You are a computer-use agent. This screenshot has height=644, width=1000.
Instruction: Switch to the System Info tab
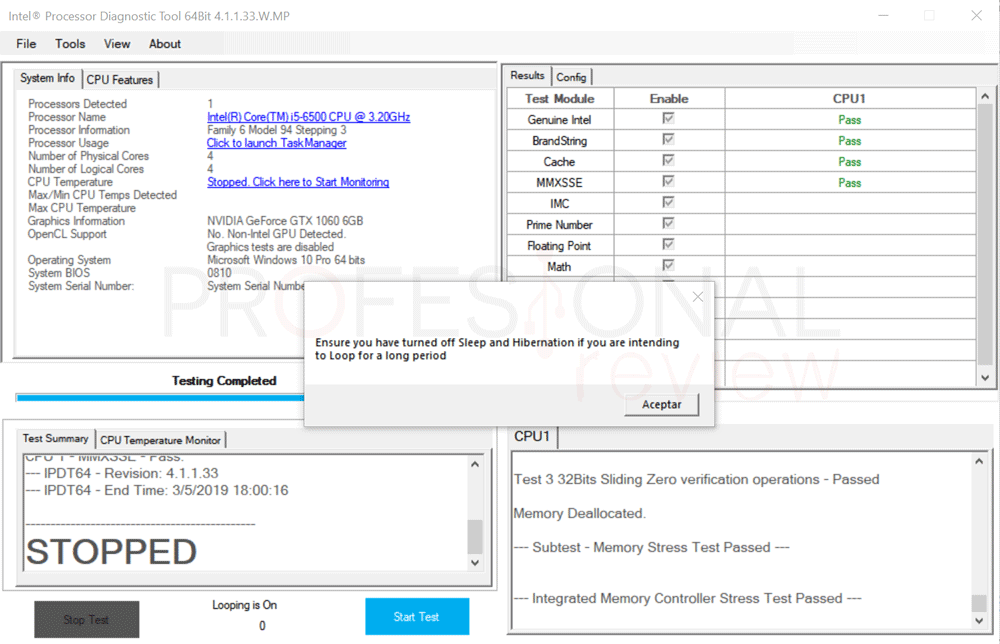[x=48, y=78]
